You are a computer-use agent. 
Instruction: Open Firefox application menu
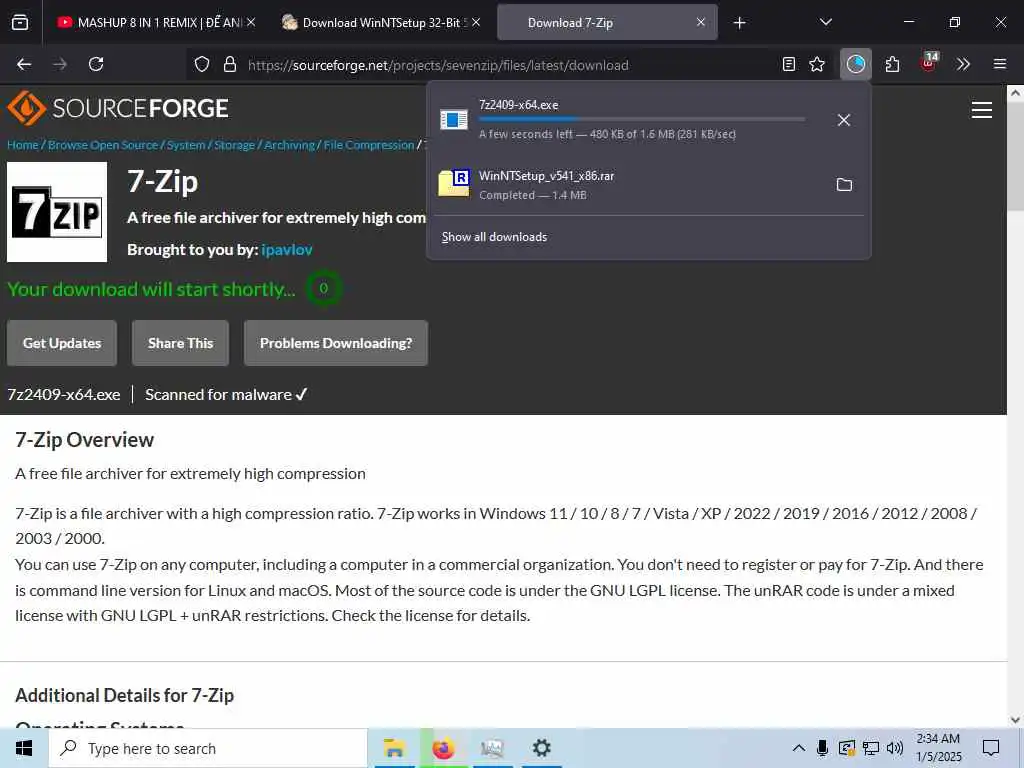pyautogui.click(x=999, y=64)
